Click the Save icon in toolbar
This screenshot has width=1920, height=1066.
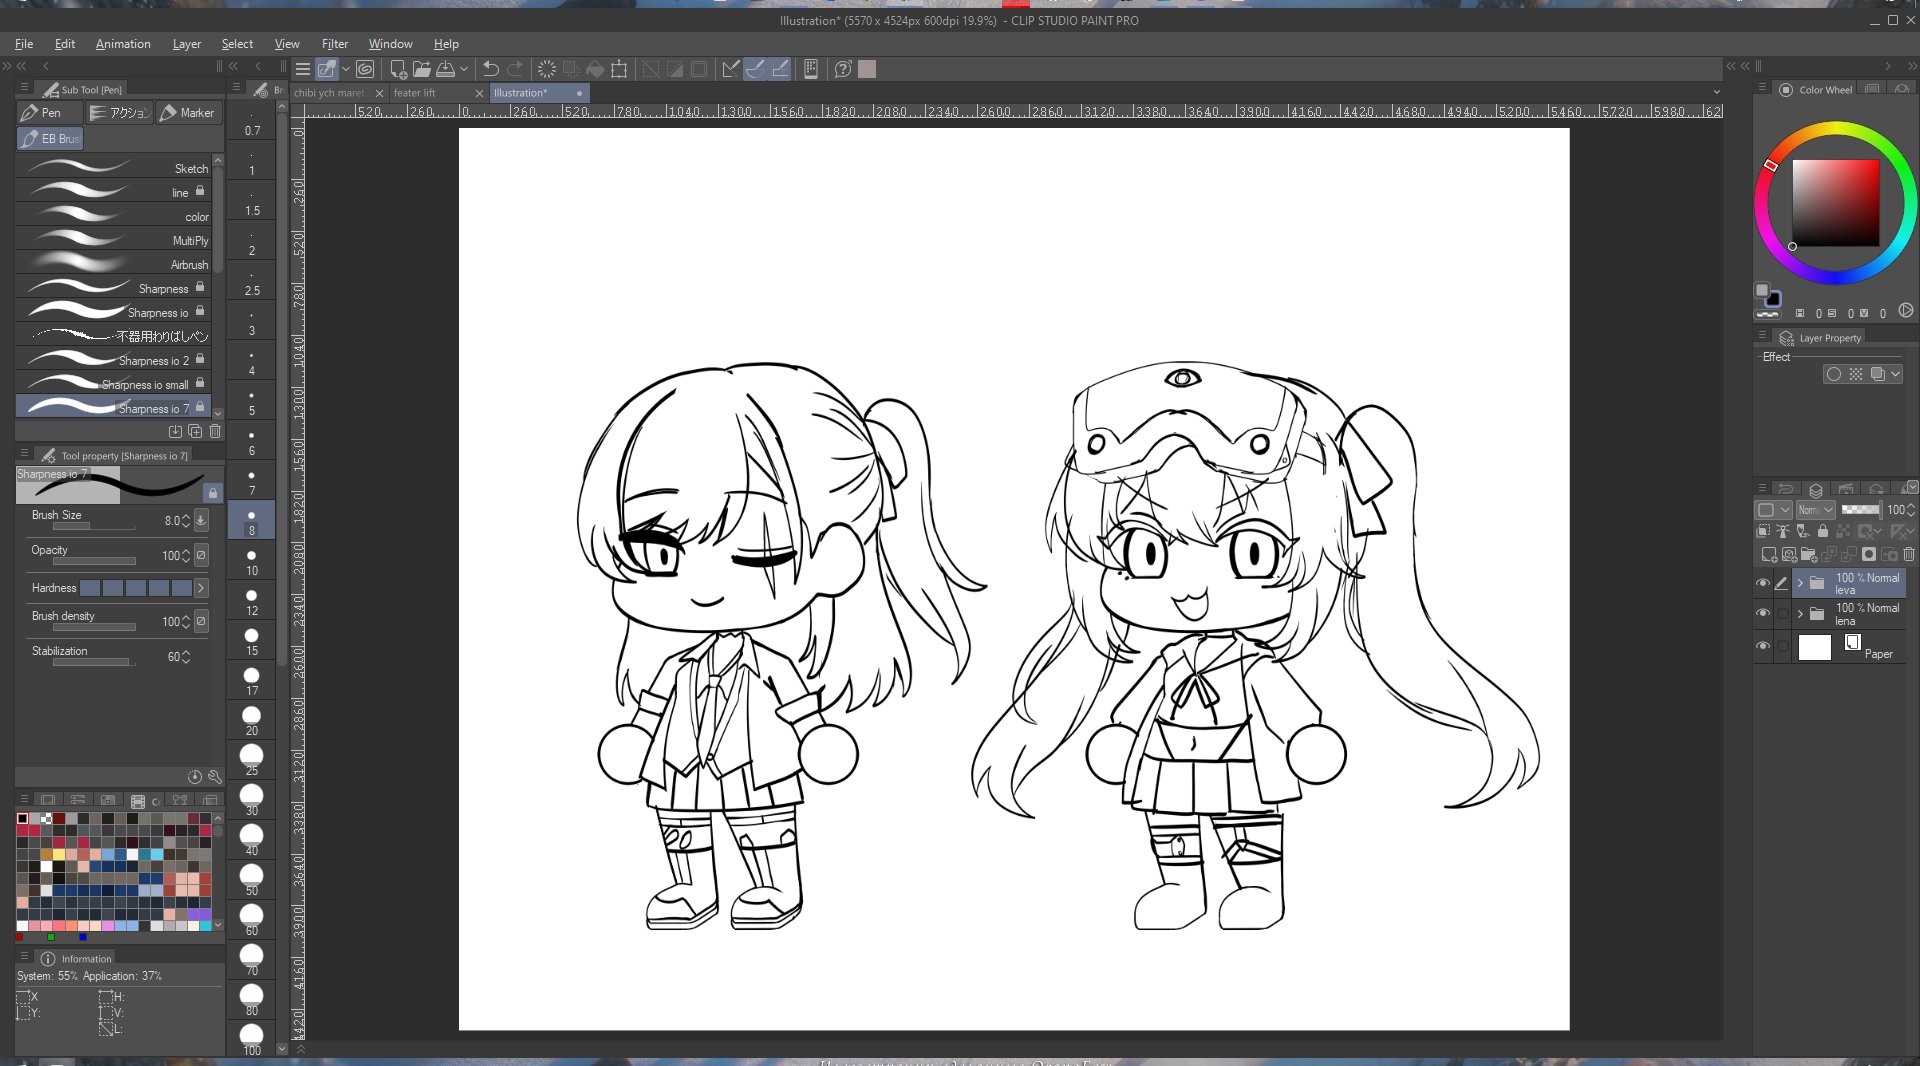coord(445,69)
